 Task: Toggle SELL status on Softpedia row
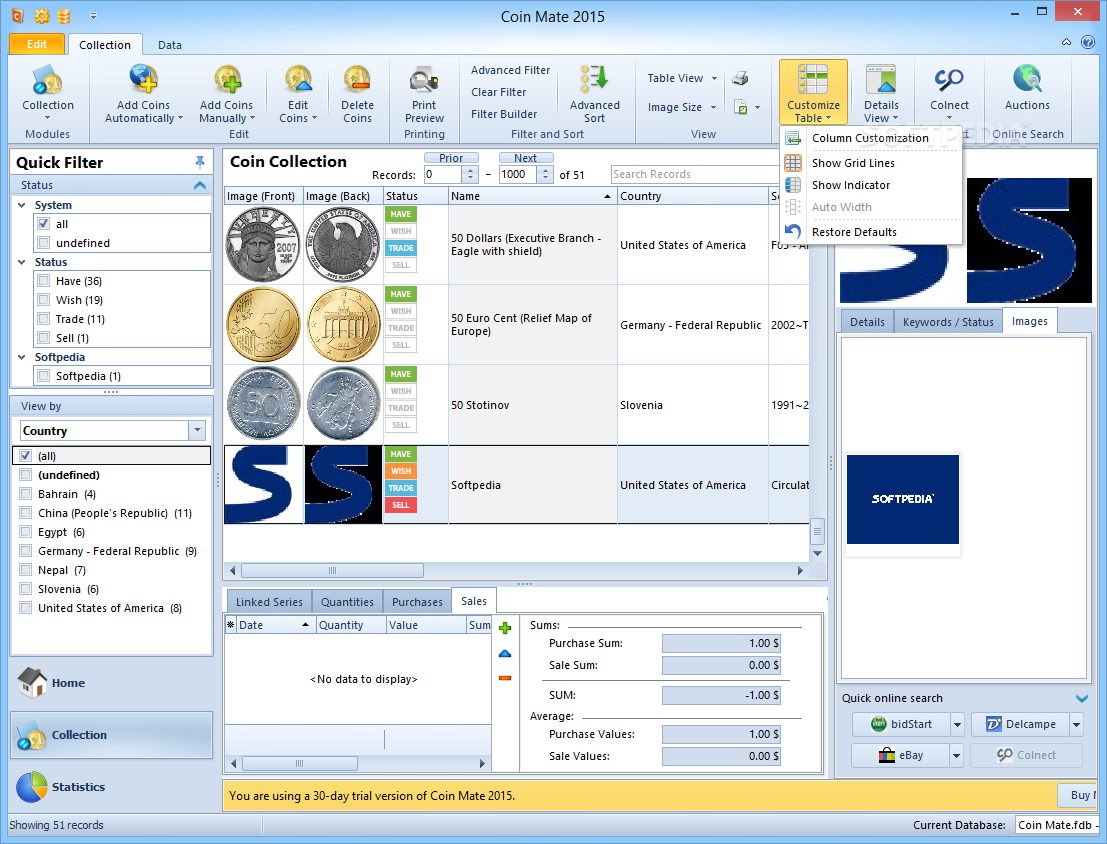point(400,505)
